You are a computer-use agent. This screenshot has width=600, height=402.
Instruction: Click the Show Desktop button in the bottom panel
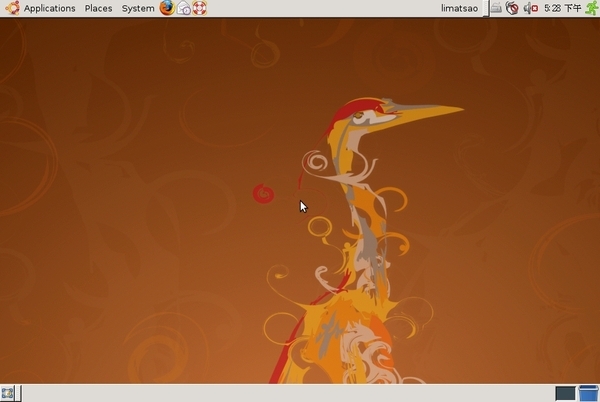tap(7, 393)
